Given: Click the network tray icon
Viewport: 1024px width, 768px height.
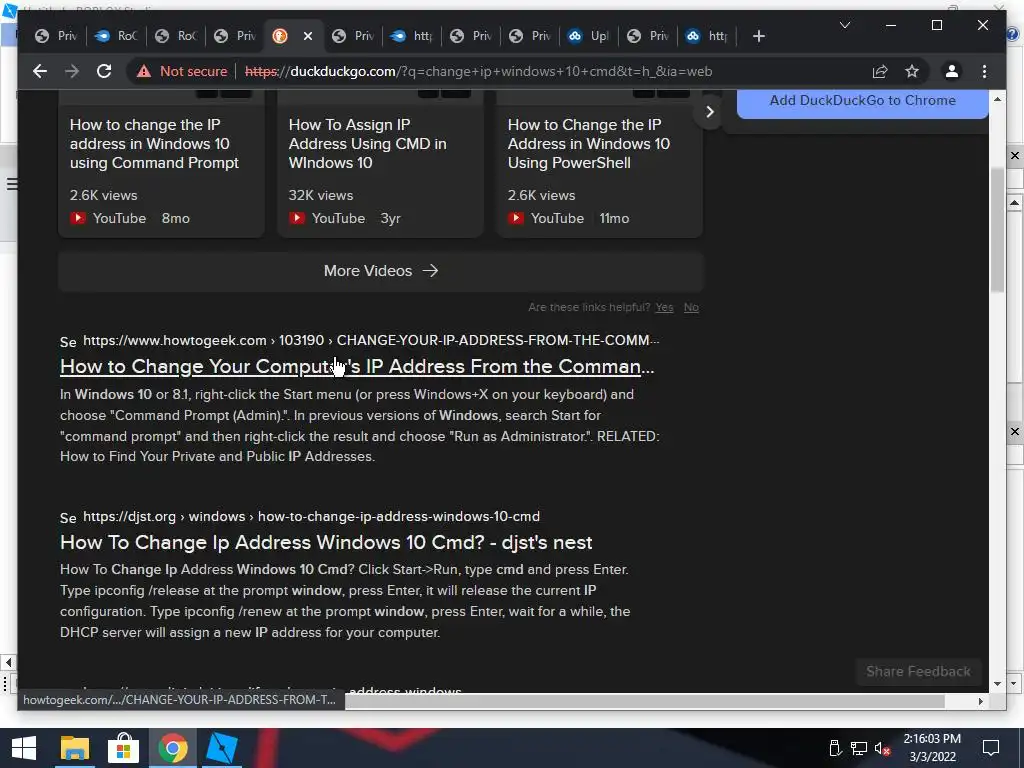Looking at the screenshot, I should (859, 748).
